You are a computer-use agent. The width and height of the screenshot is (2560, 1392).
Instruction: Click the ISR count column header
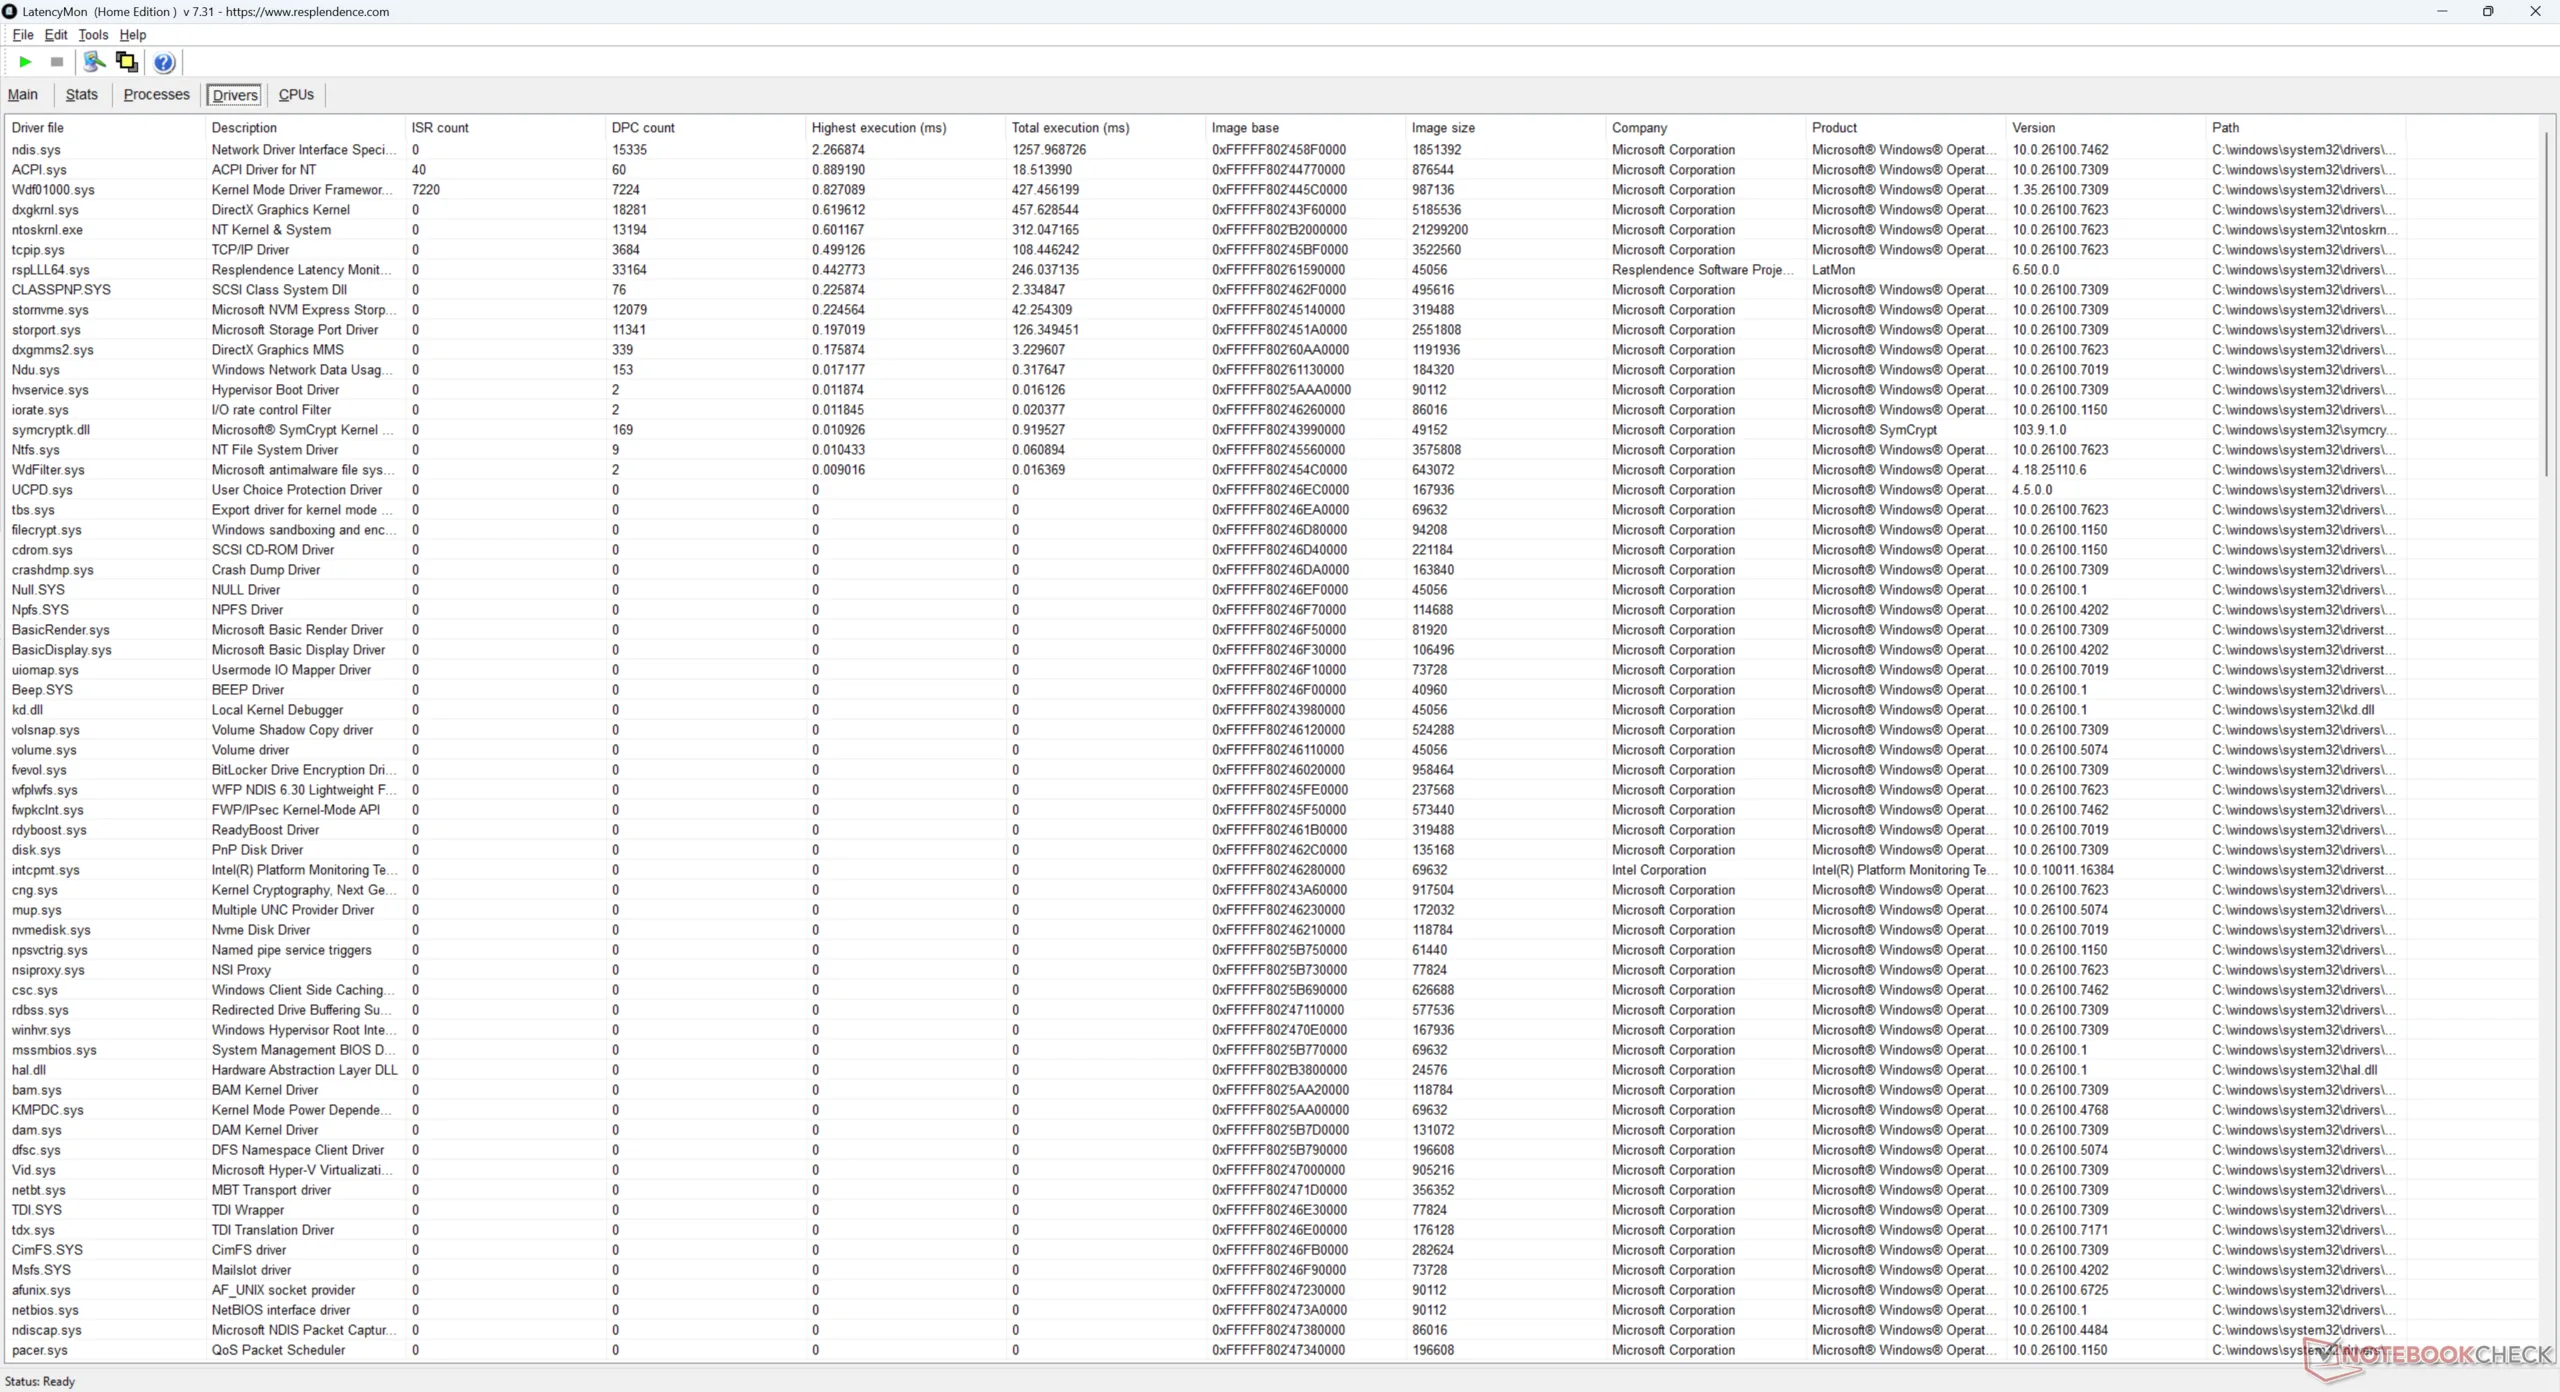(x=440, y=128)
